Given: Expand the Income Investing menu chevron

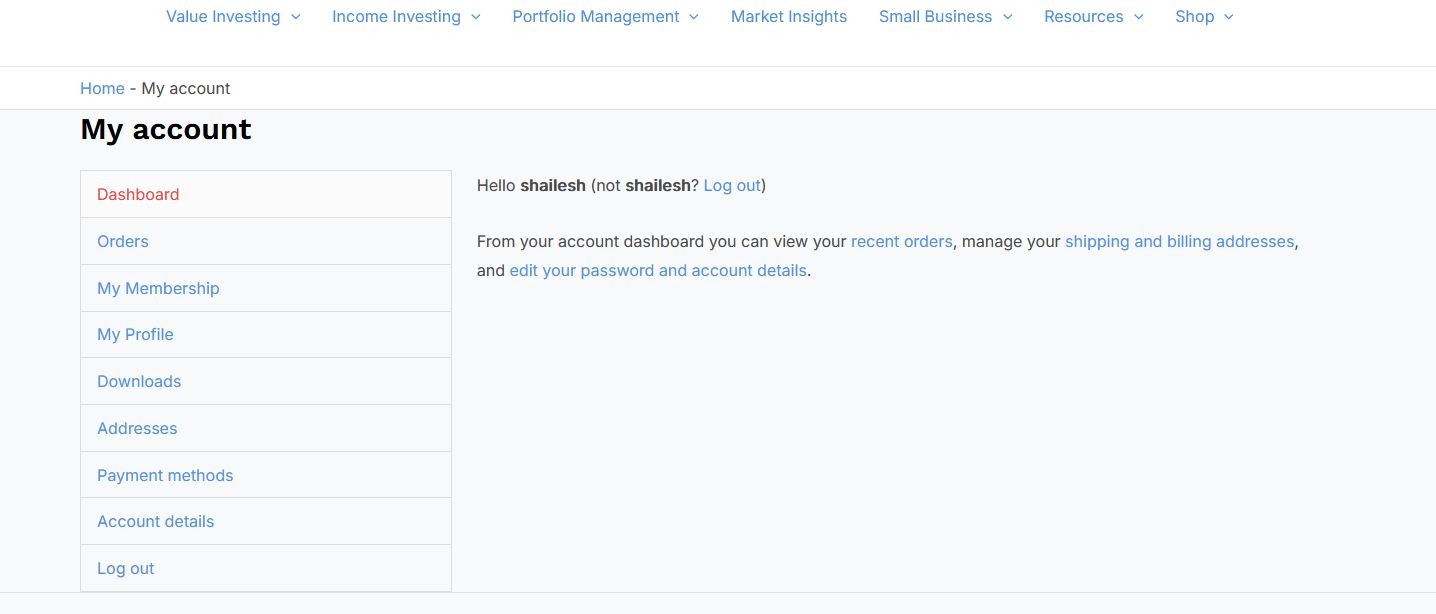Looking at the screenshot, I should point(475,17).
